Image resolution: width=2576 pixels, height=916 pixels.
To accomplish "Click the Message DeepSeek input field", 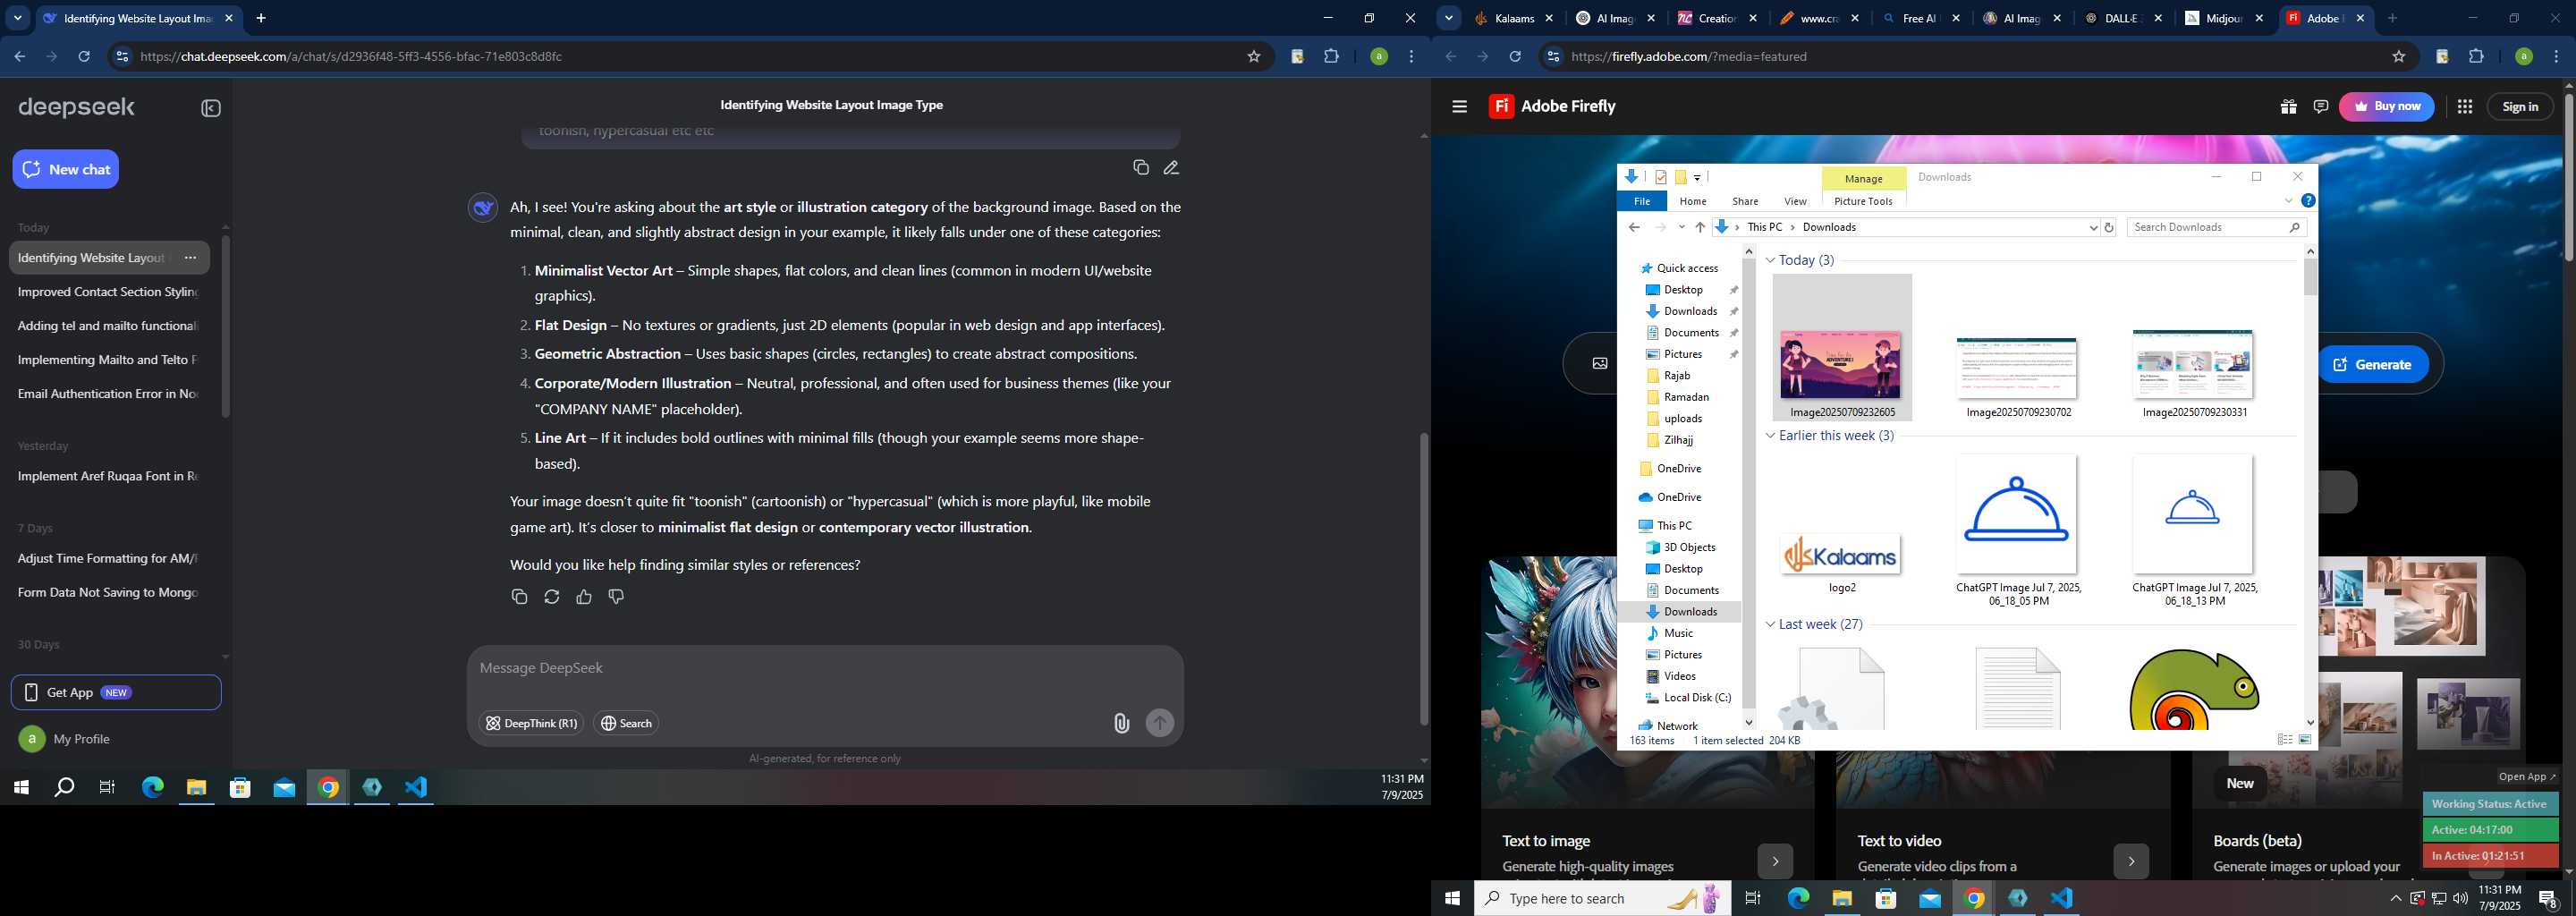I will tap(824, 668).
